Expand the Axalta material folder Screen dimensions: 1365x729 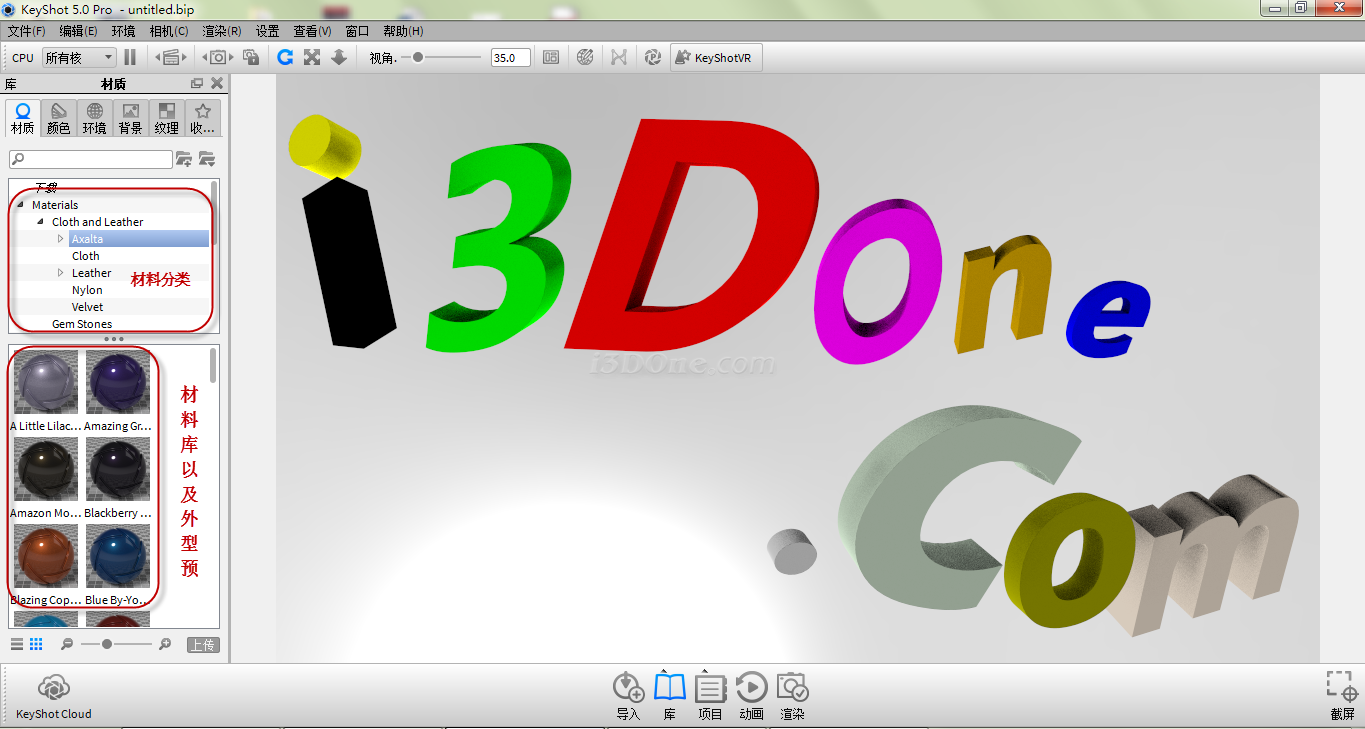pos(60,239)
